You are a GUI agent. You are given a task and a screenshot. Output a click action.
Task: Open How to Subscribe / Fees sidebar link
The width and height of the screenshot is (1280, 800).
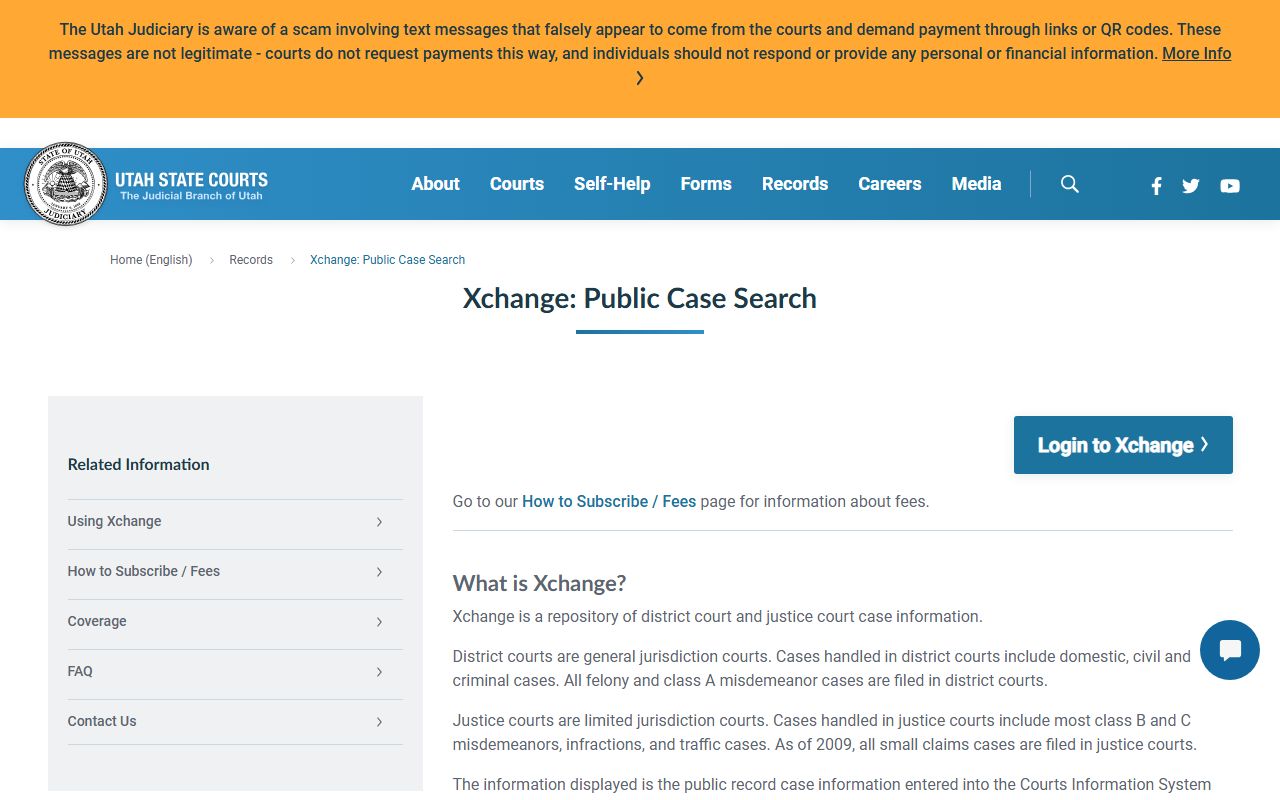coord(235,571)
